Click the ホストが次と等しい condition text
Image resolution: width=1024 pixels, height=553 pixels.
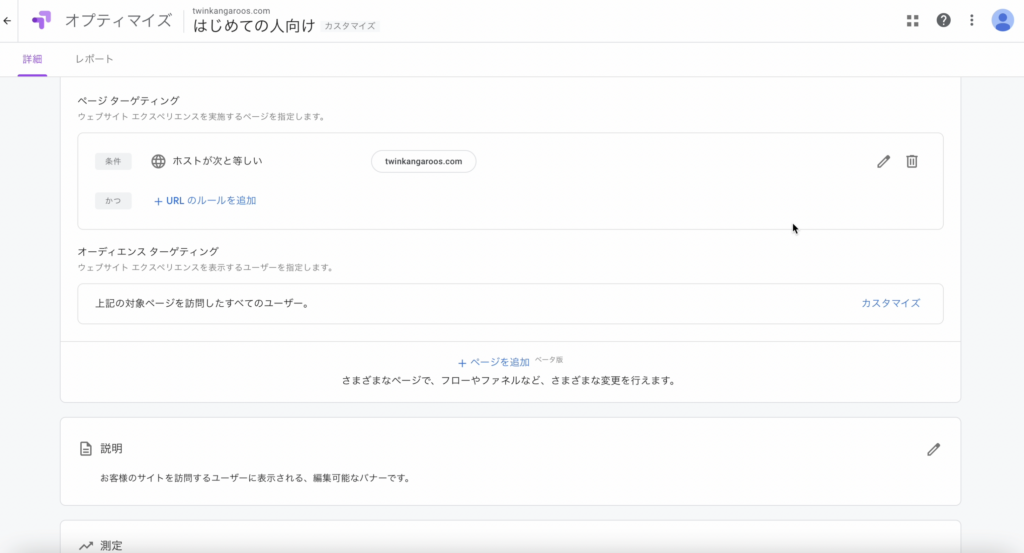coord(217,161)
